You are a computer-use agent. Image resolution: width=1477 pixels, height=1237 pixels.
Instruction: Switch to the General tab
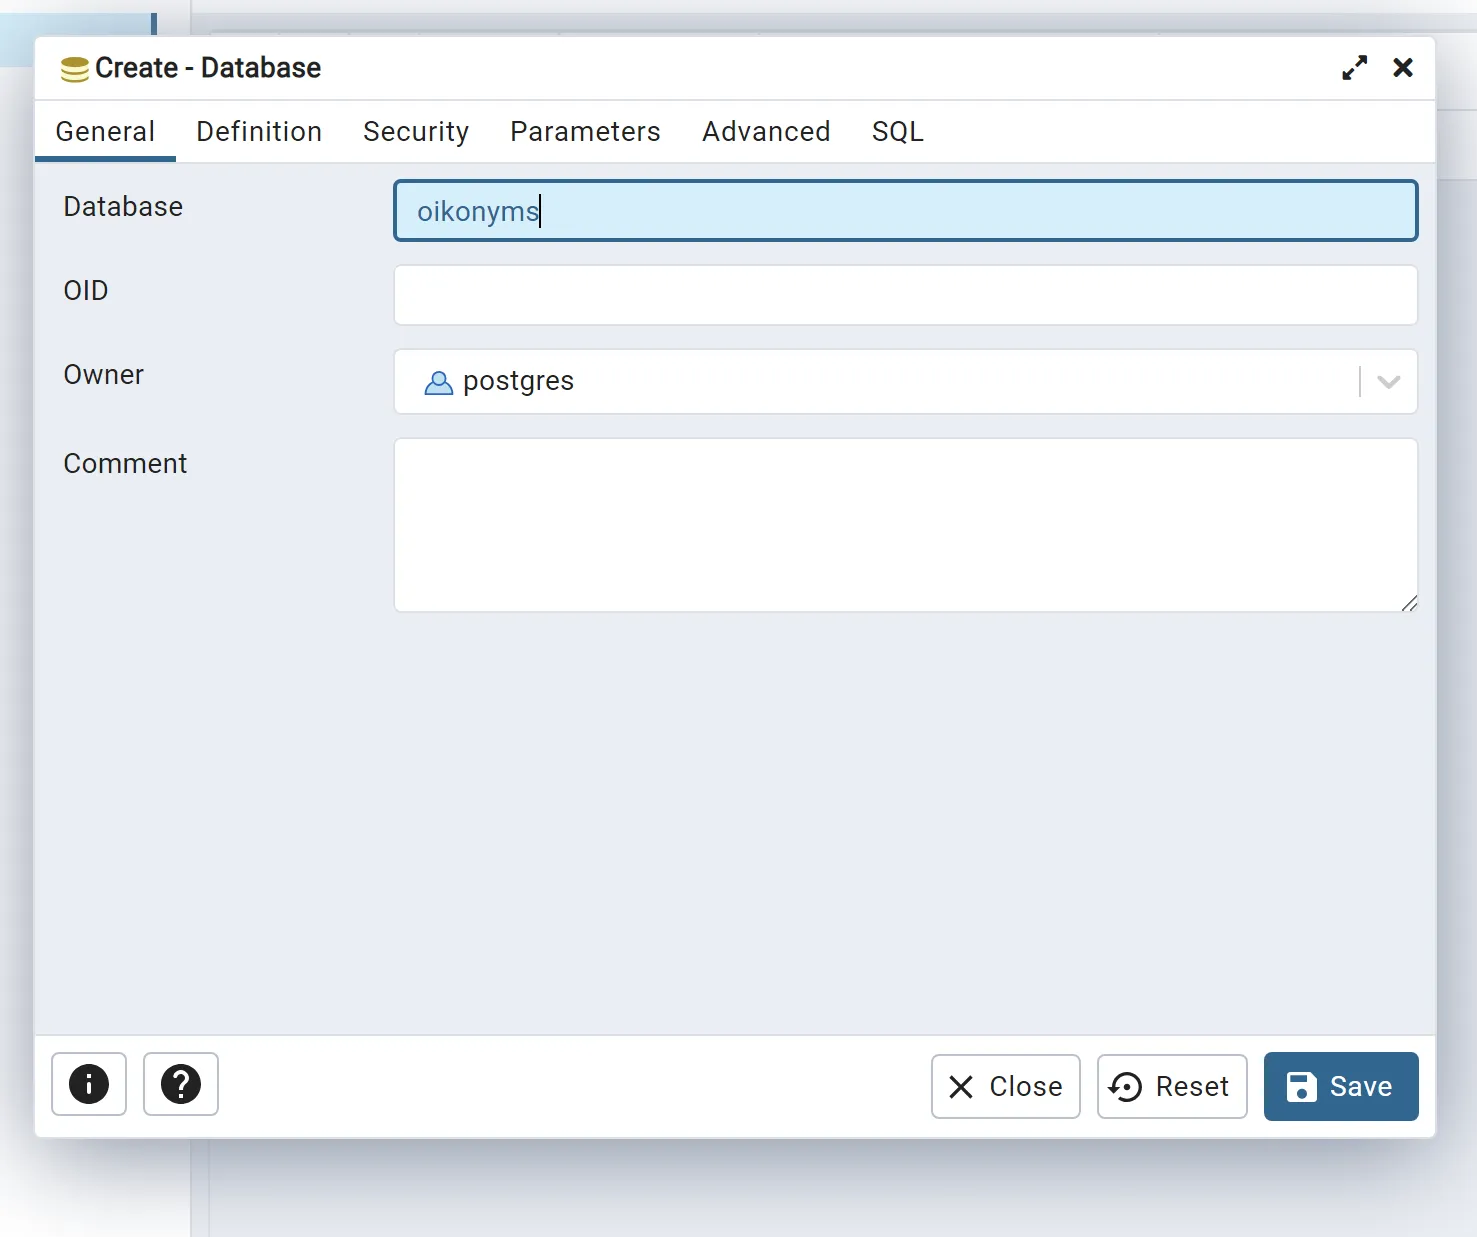pyautogui.click(x=105, y=132)
